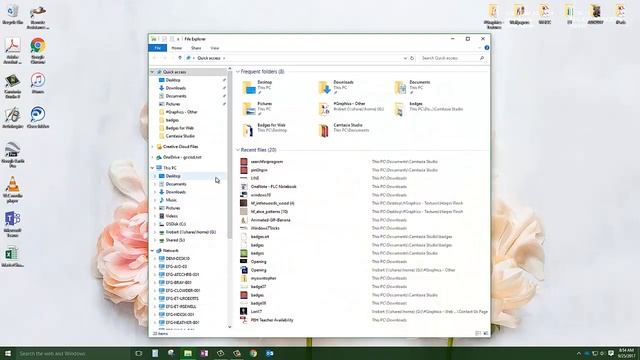Viewport: 640px width, 360px height.
Task: Select Shared (S:) network drive
Action: click(x=175, y=240)
